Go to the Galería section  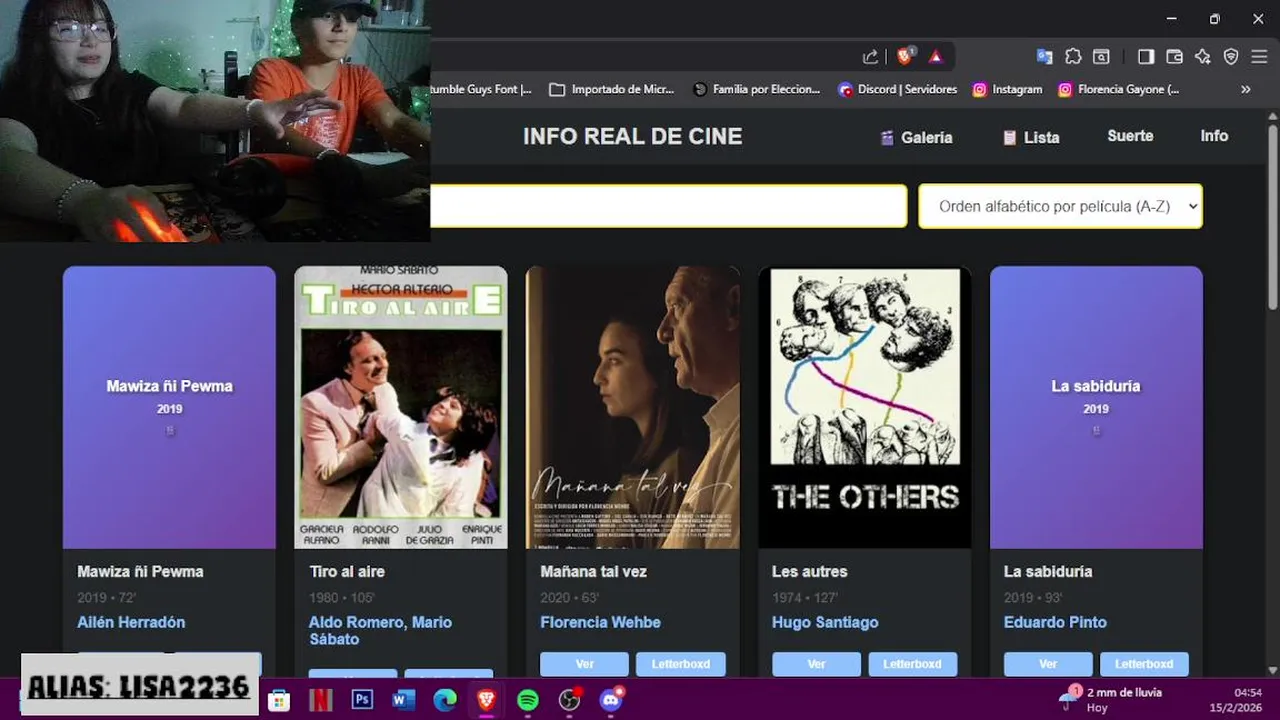pyautogui.click(x=916, y=138)
